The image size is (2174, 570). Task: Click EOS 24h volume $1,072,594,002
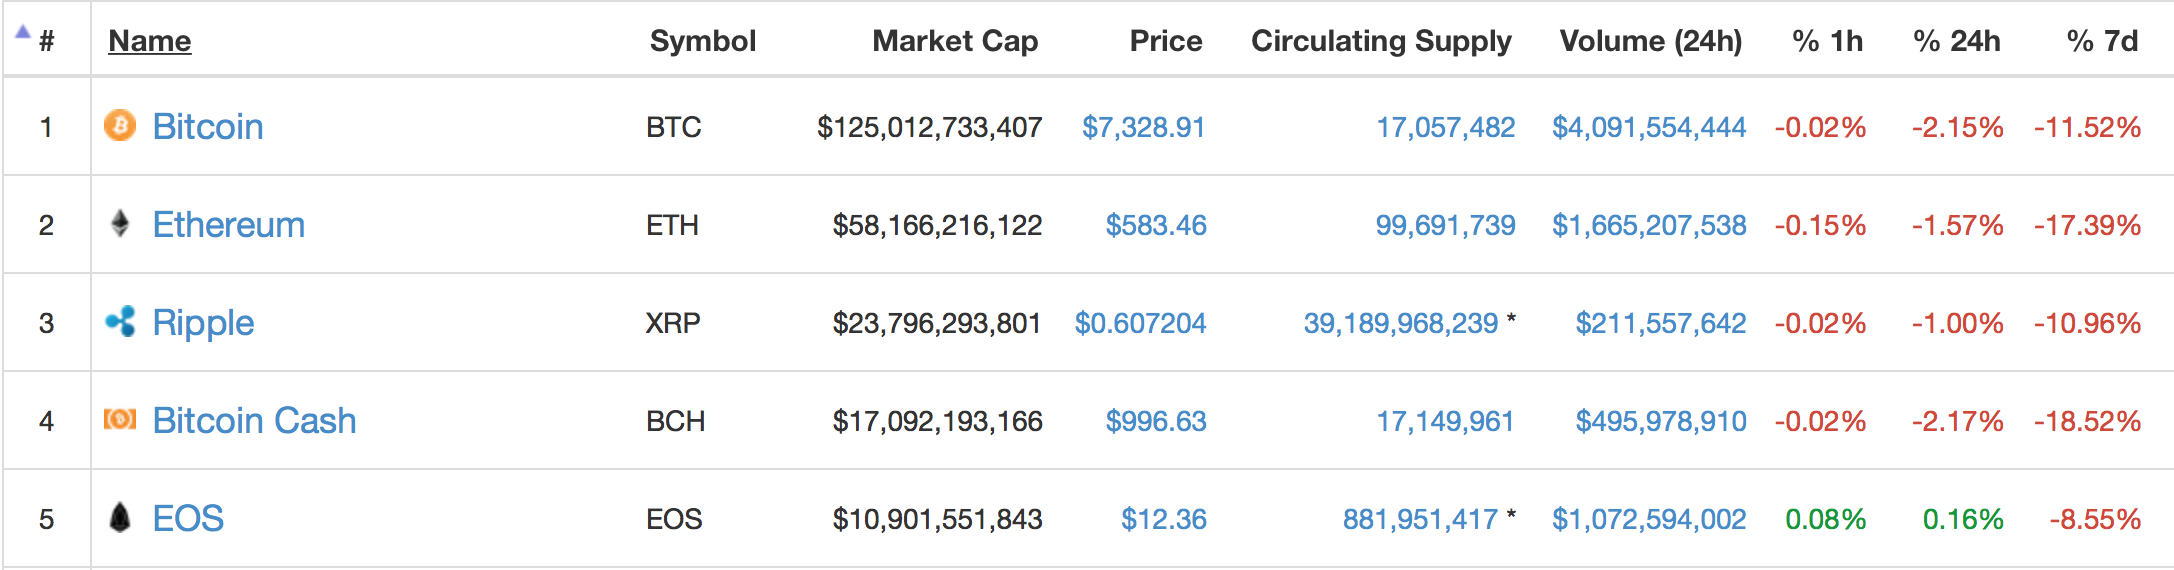click(x=1648, y=519)
